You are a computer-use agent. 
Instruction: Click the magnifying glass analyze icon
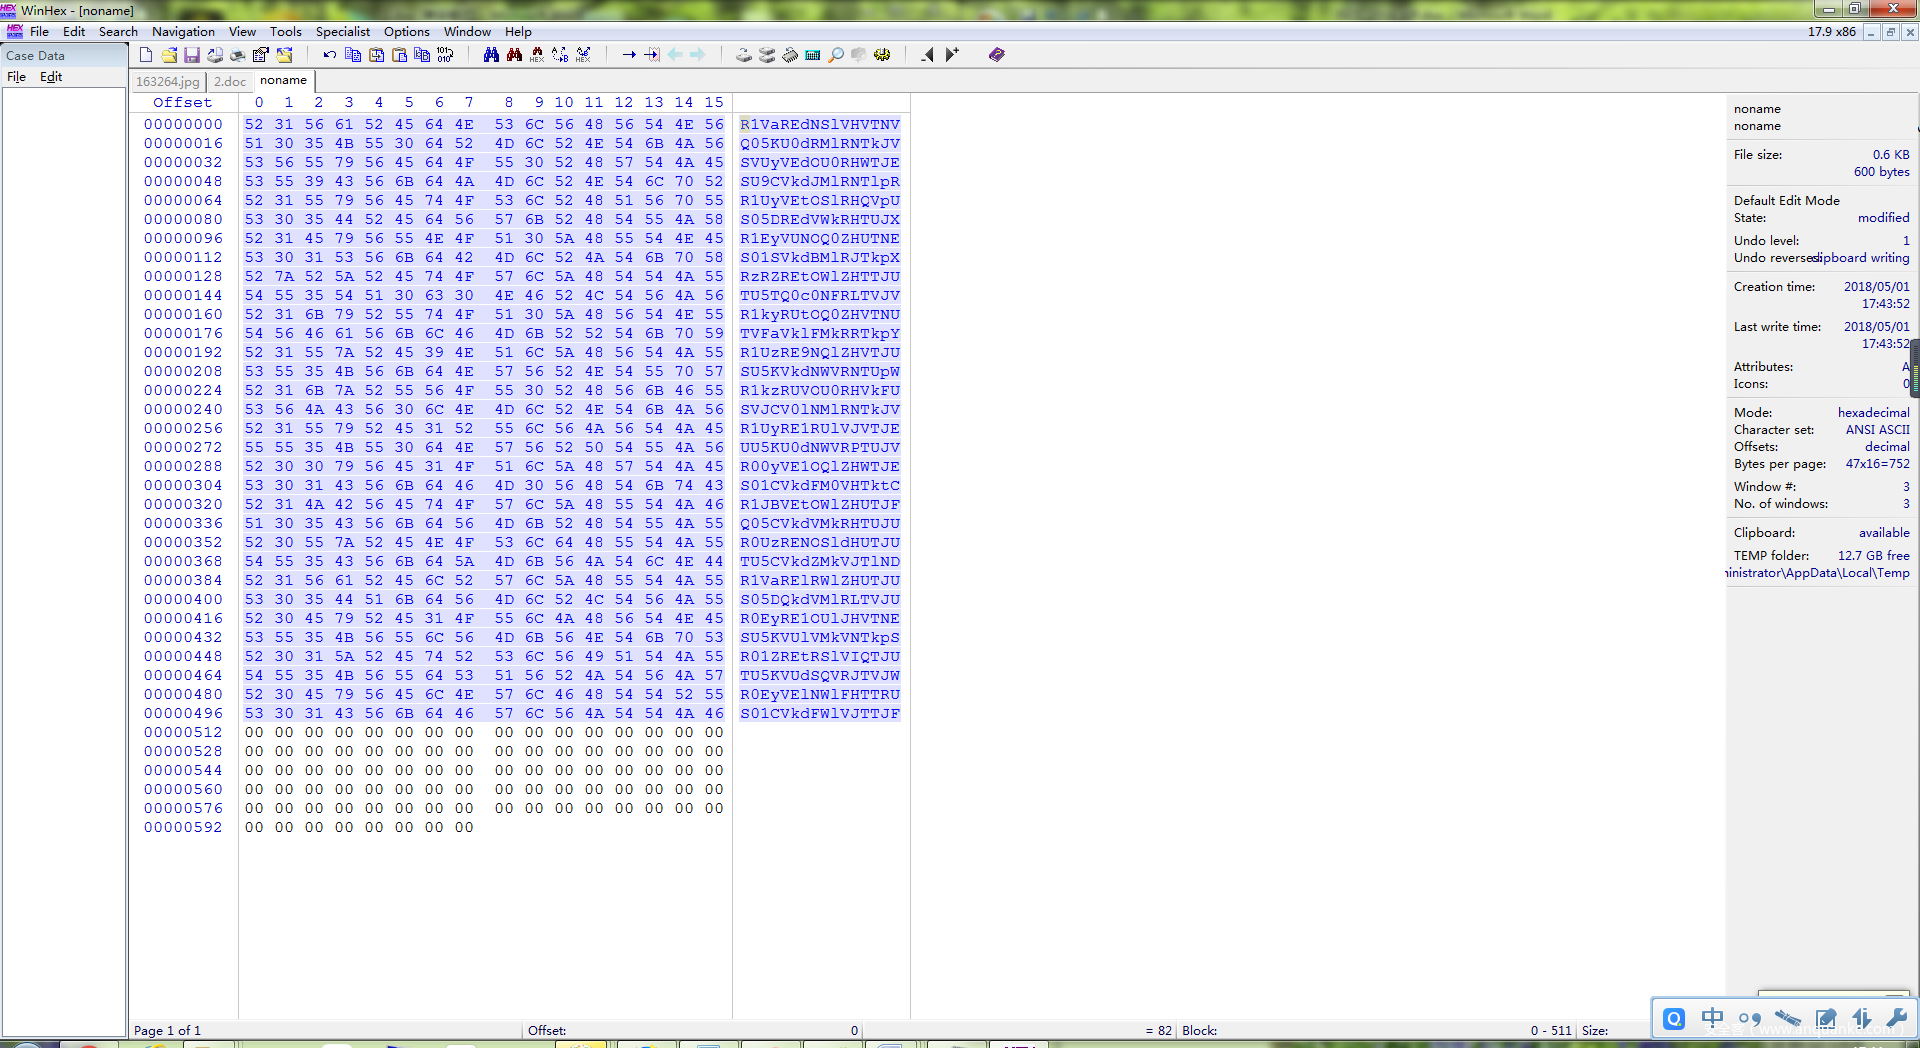tap(836, 55)
